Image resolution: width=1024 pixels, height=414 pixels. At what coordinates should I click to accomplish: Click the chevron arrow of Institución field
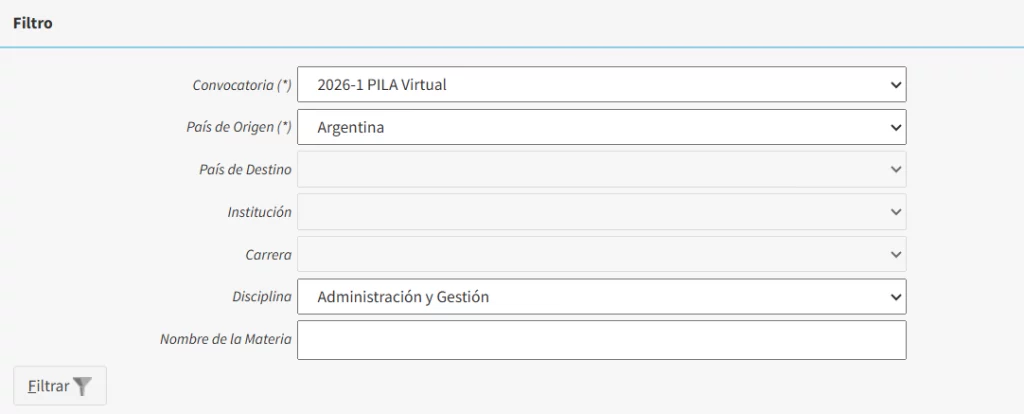tap(895, 212)
